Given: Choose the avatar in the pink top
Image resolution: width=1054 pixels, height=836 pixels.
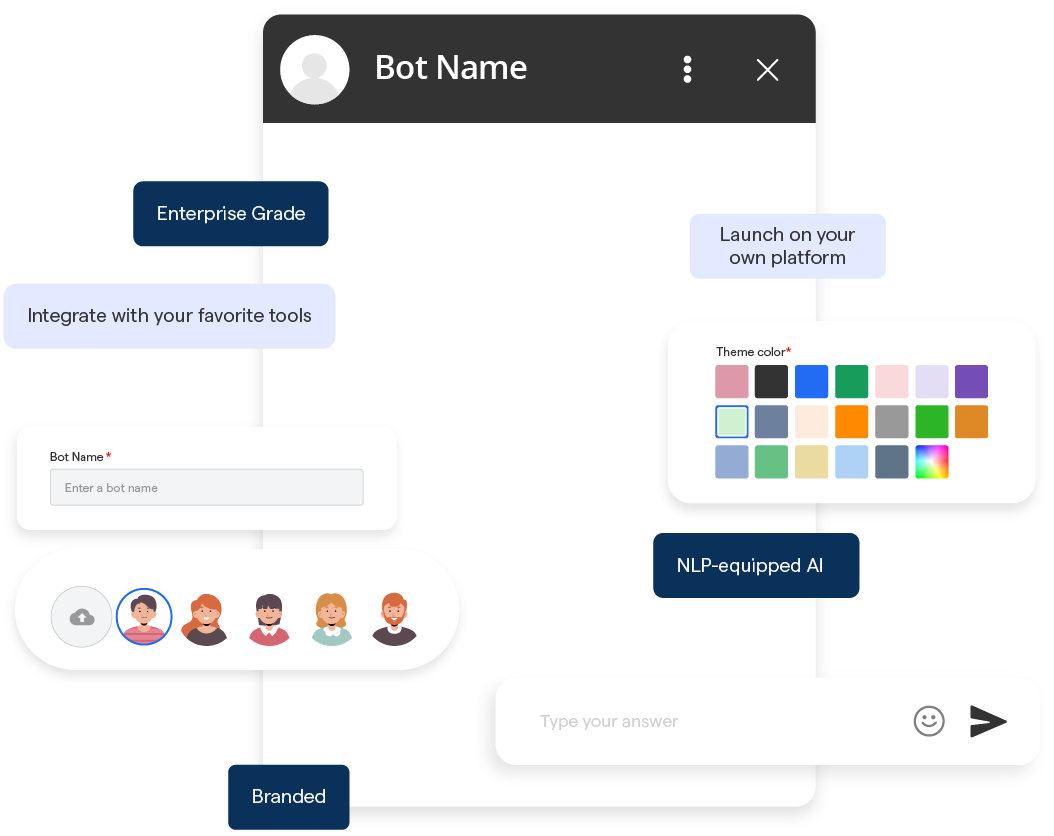Looking at the screenshot, I should [269, 619].
